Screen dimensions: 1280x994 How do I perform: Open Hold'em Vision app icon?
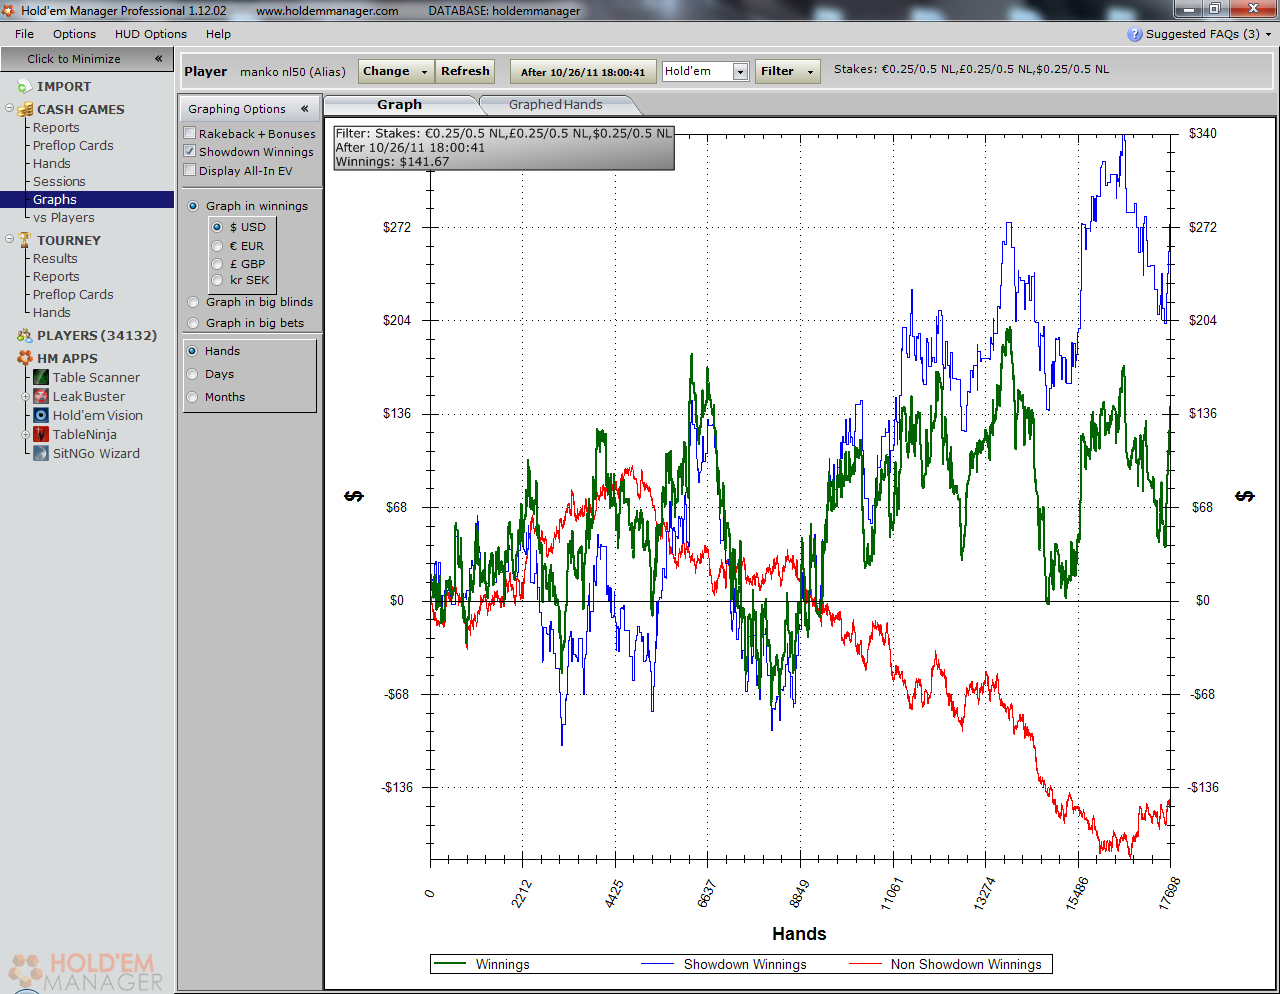click(x=41, y=415)
